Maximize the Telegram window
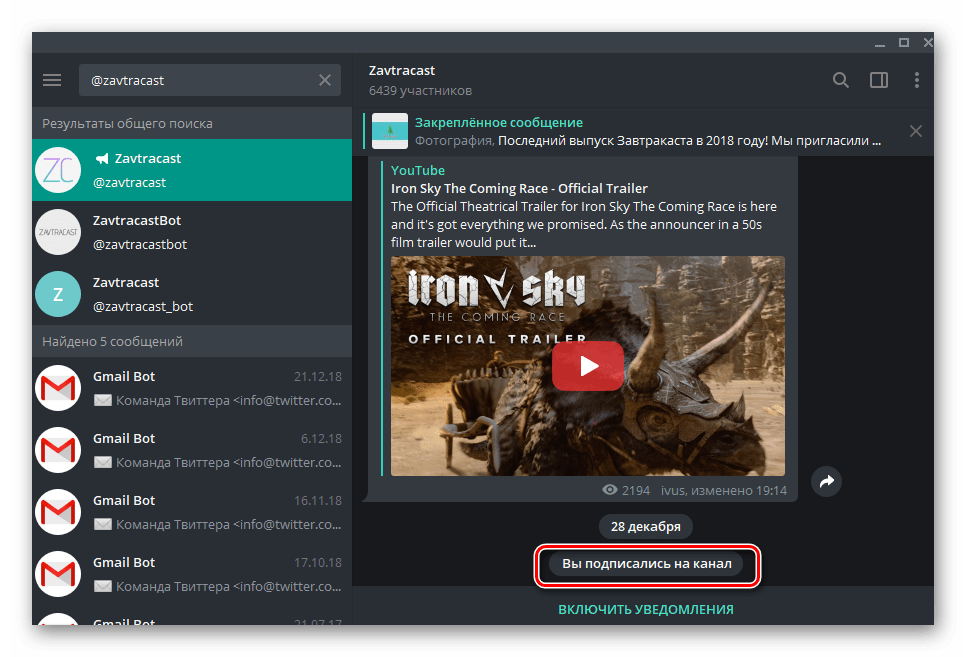 [x=904, y=43]
